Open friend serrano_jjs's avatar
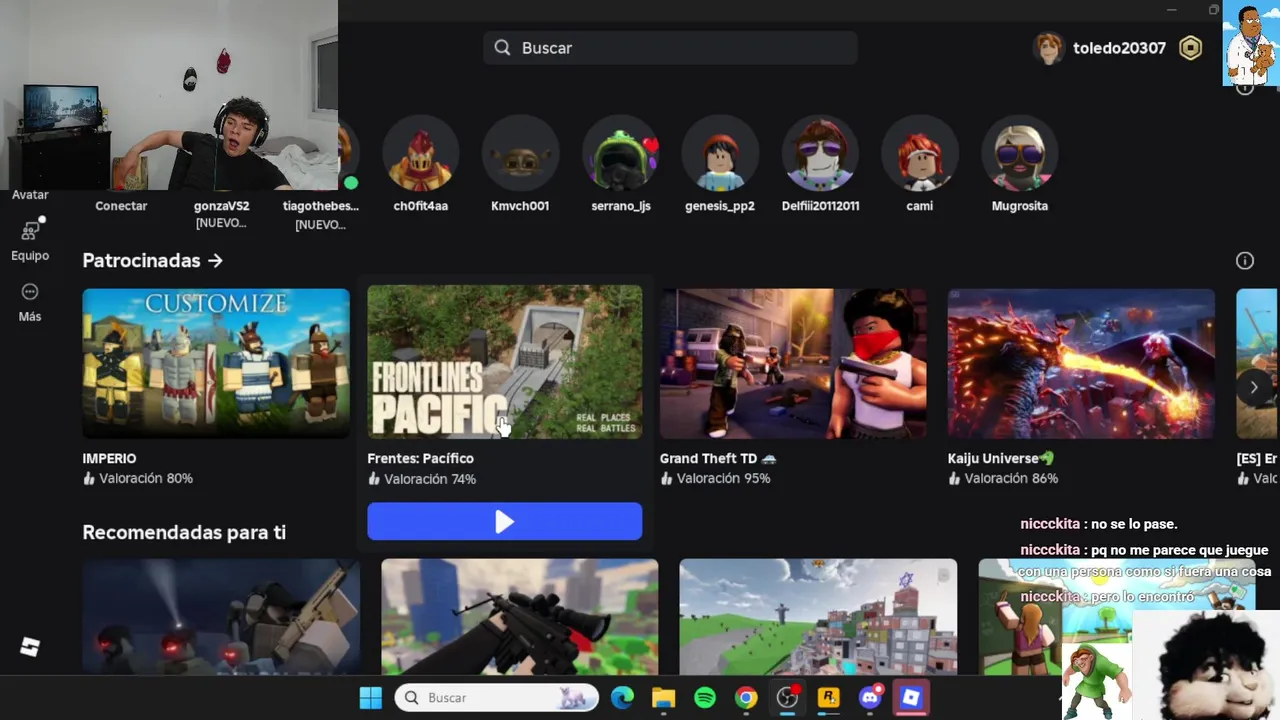Image resolution: width=1280 pixels, height=720 pixels. pyautogui.click(x=620, y=153)
